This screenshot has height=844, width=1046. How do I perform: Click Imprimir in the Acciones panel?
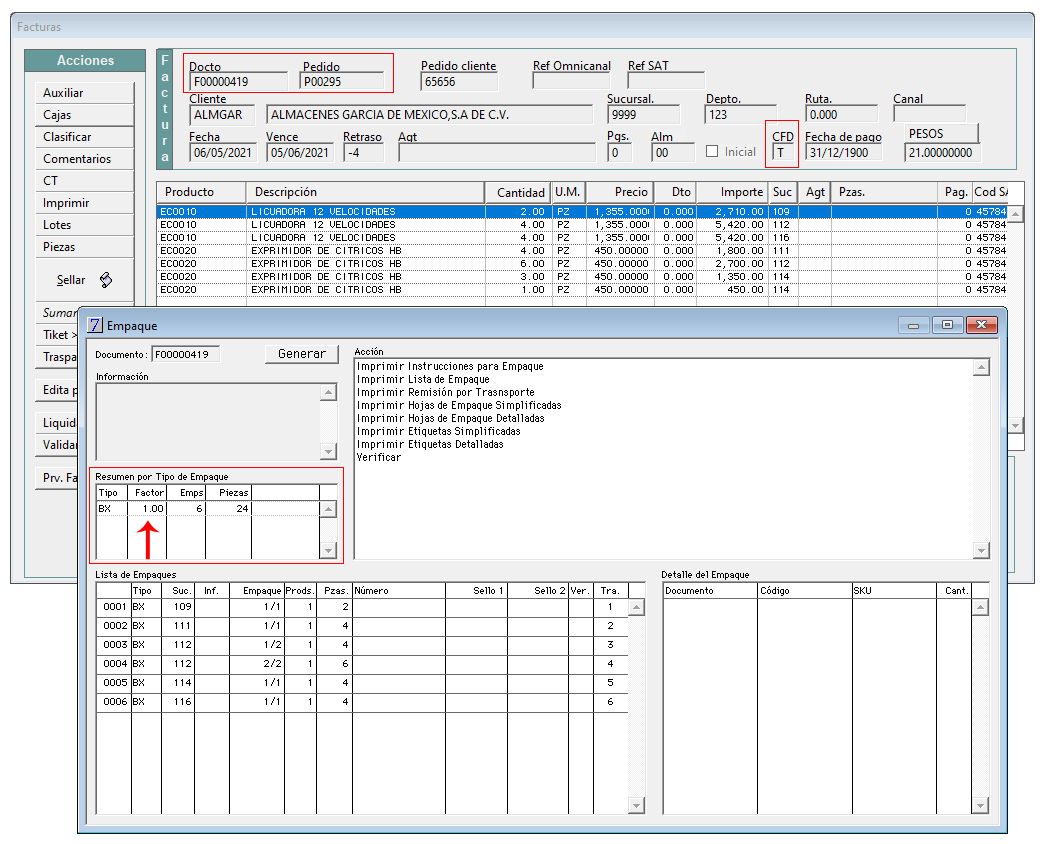pos(84,203)
